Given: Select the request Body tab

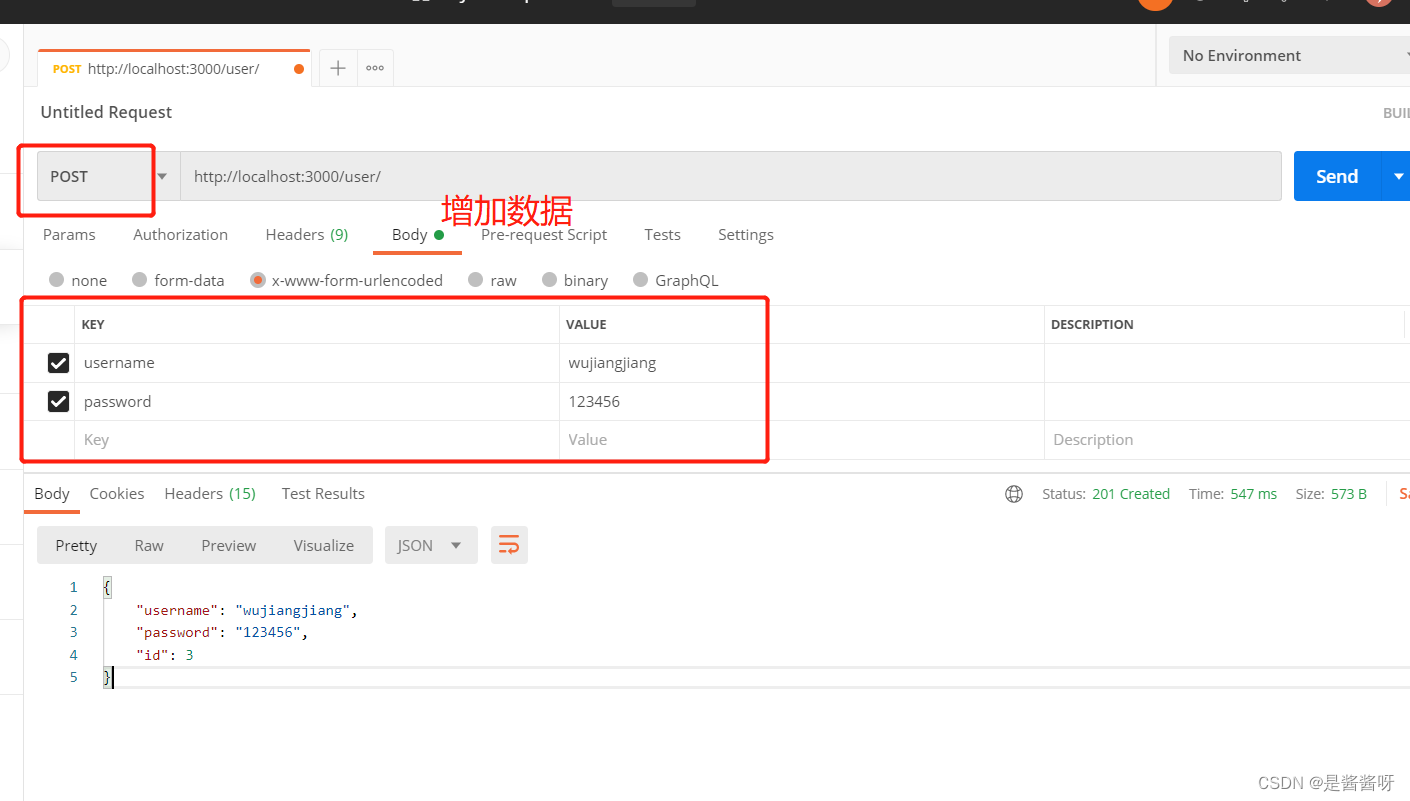Looking at the screenshot, I should [x=418, y=235].
